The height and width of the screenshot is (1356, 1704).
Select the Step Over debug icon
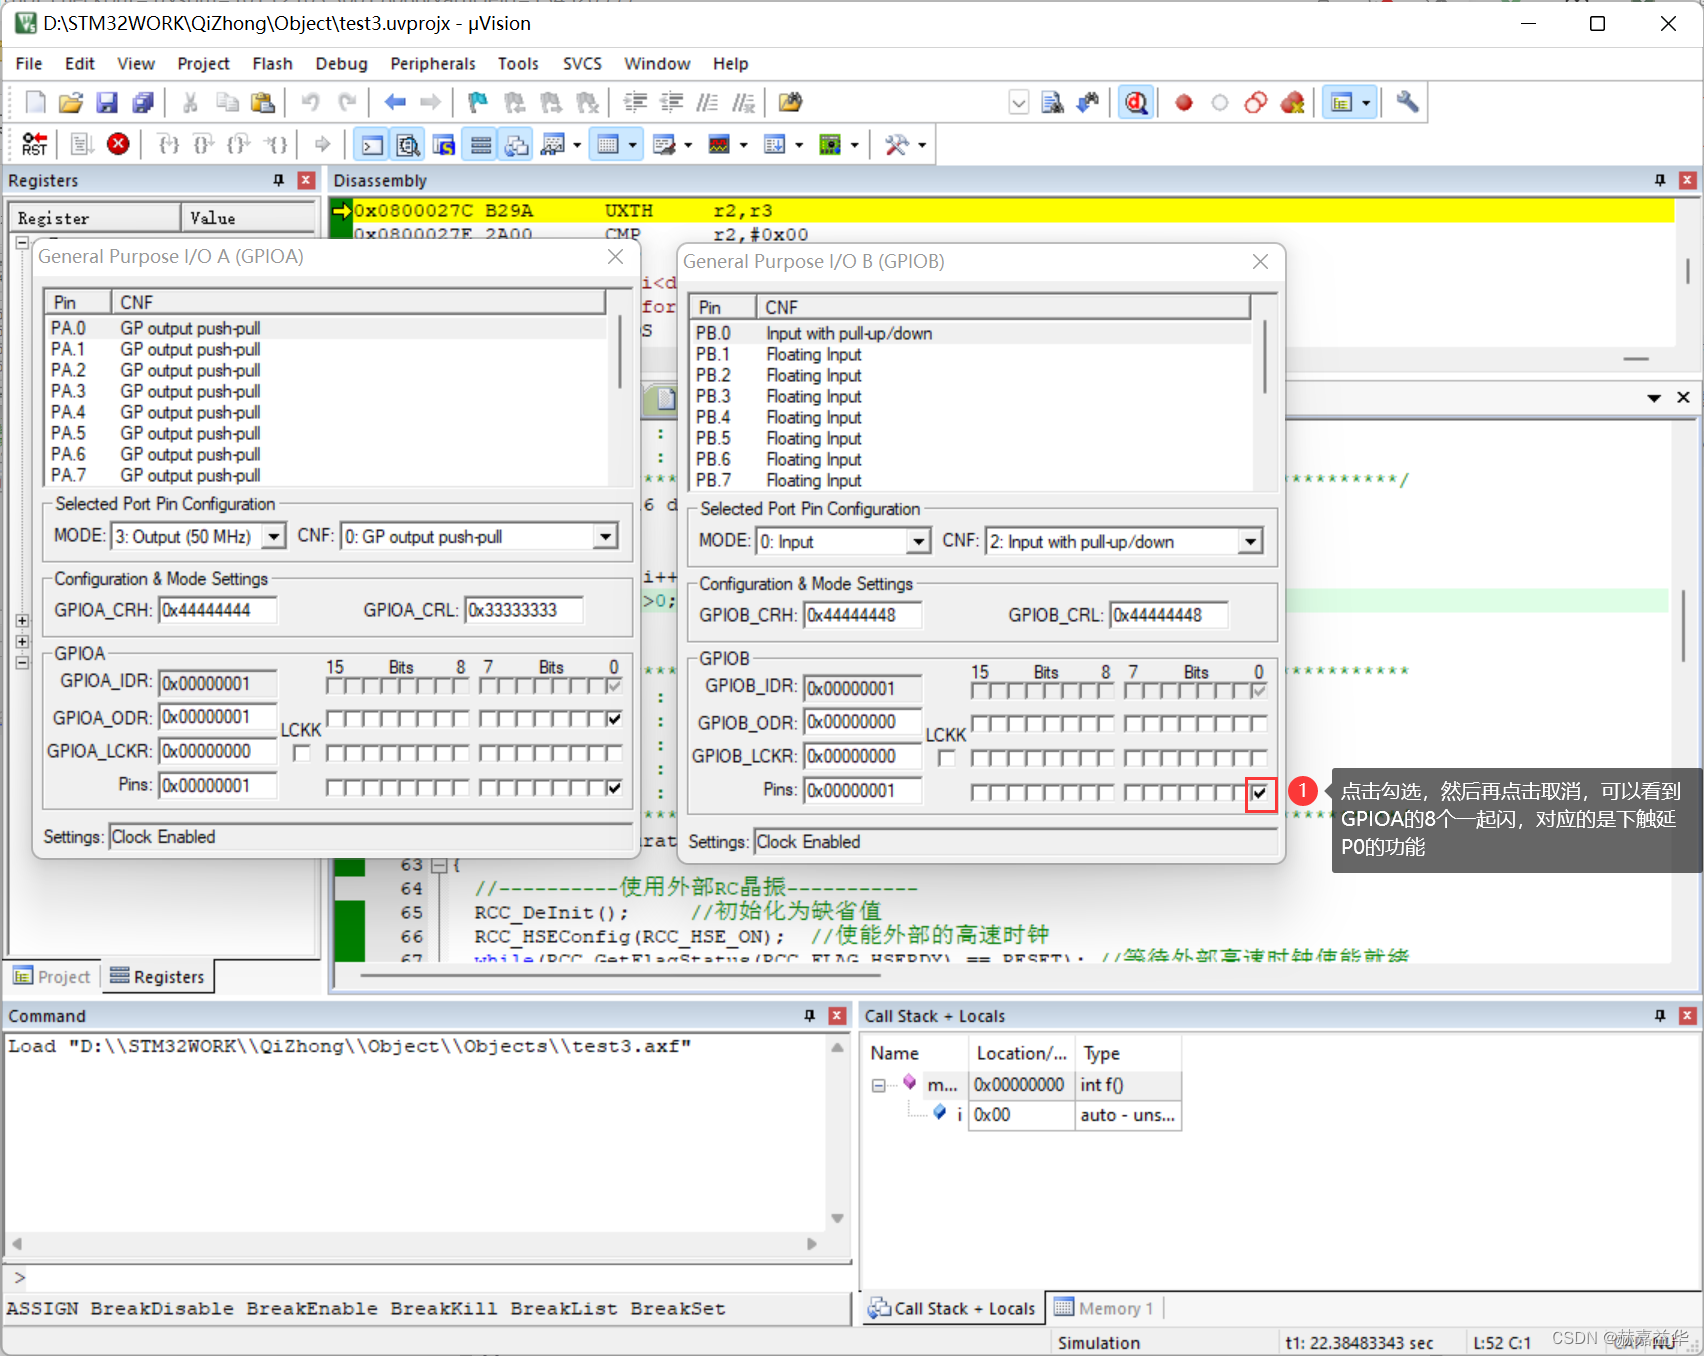coord(202,144)
